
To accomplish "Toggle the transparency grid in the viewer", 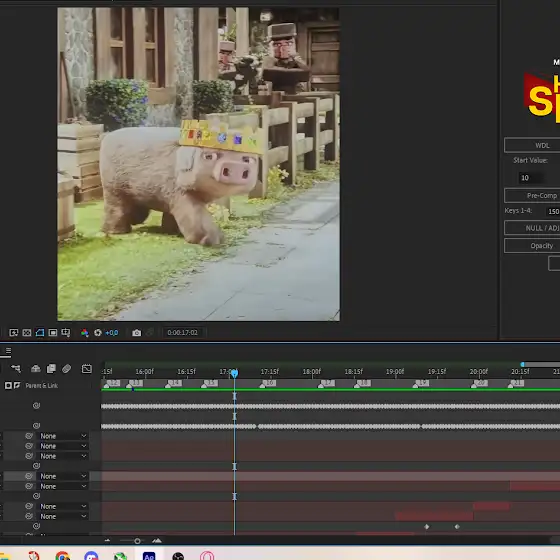I will tap(27, 332).
